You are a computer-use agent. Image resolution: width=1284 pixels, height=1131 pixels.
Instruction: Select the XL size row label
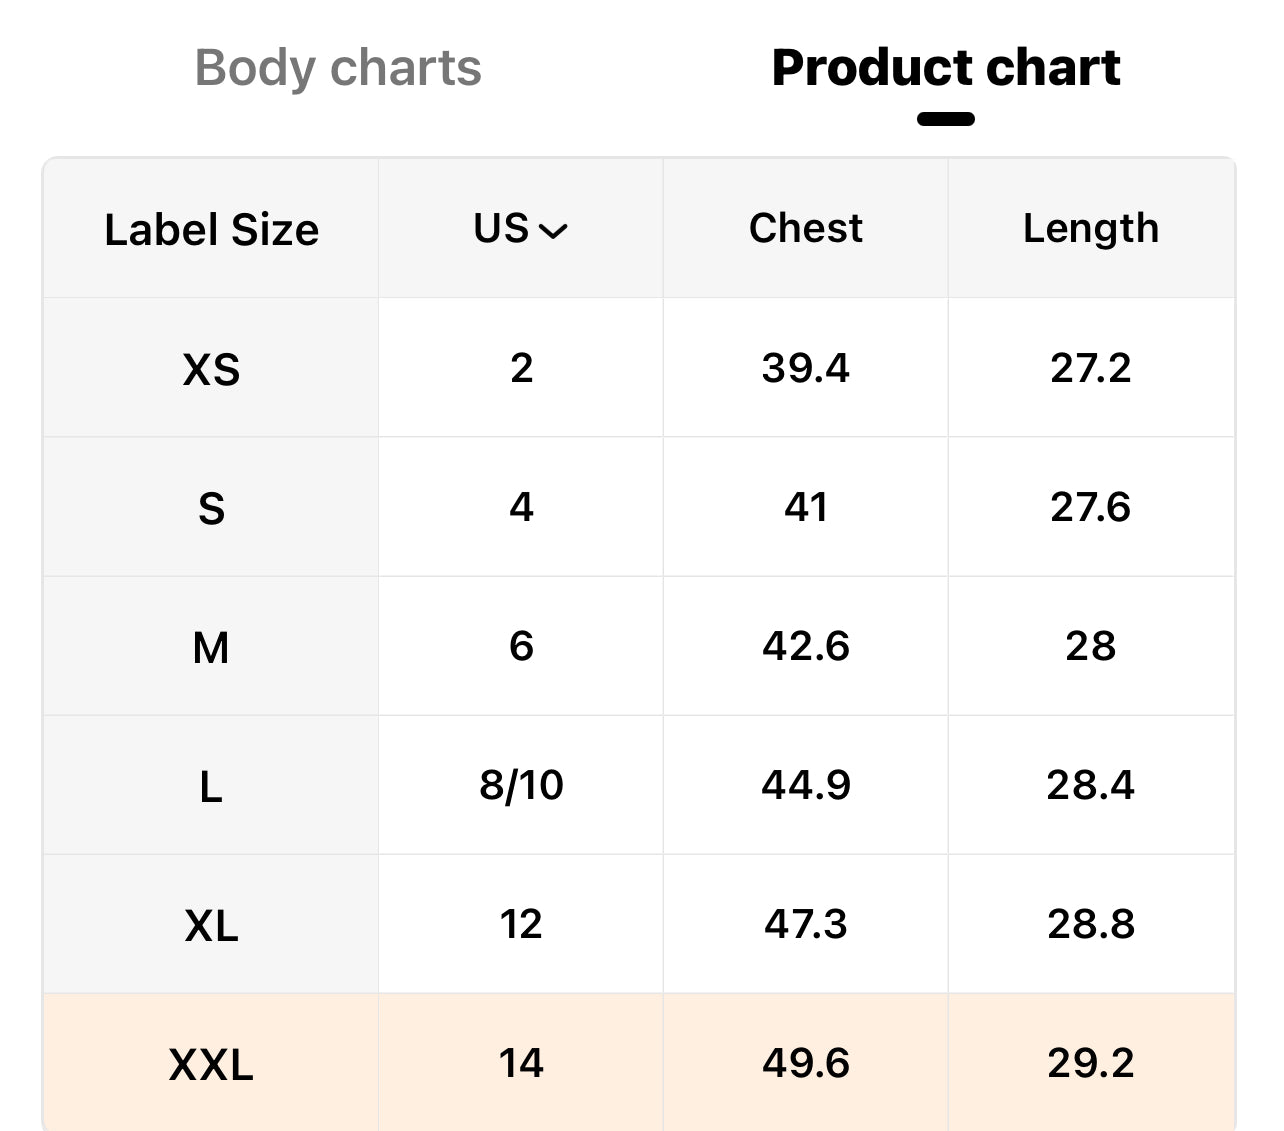(211, 925)
